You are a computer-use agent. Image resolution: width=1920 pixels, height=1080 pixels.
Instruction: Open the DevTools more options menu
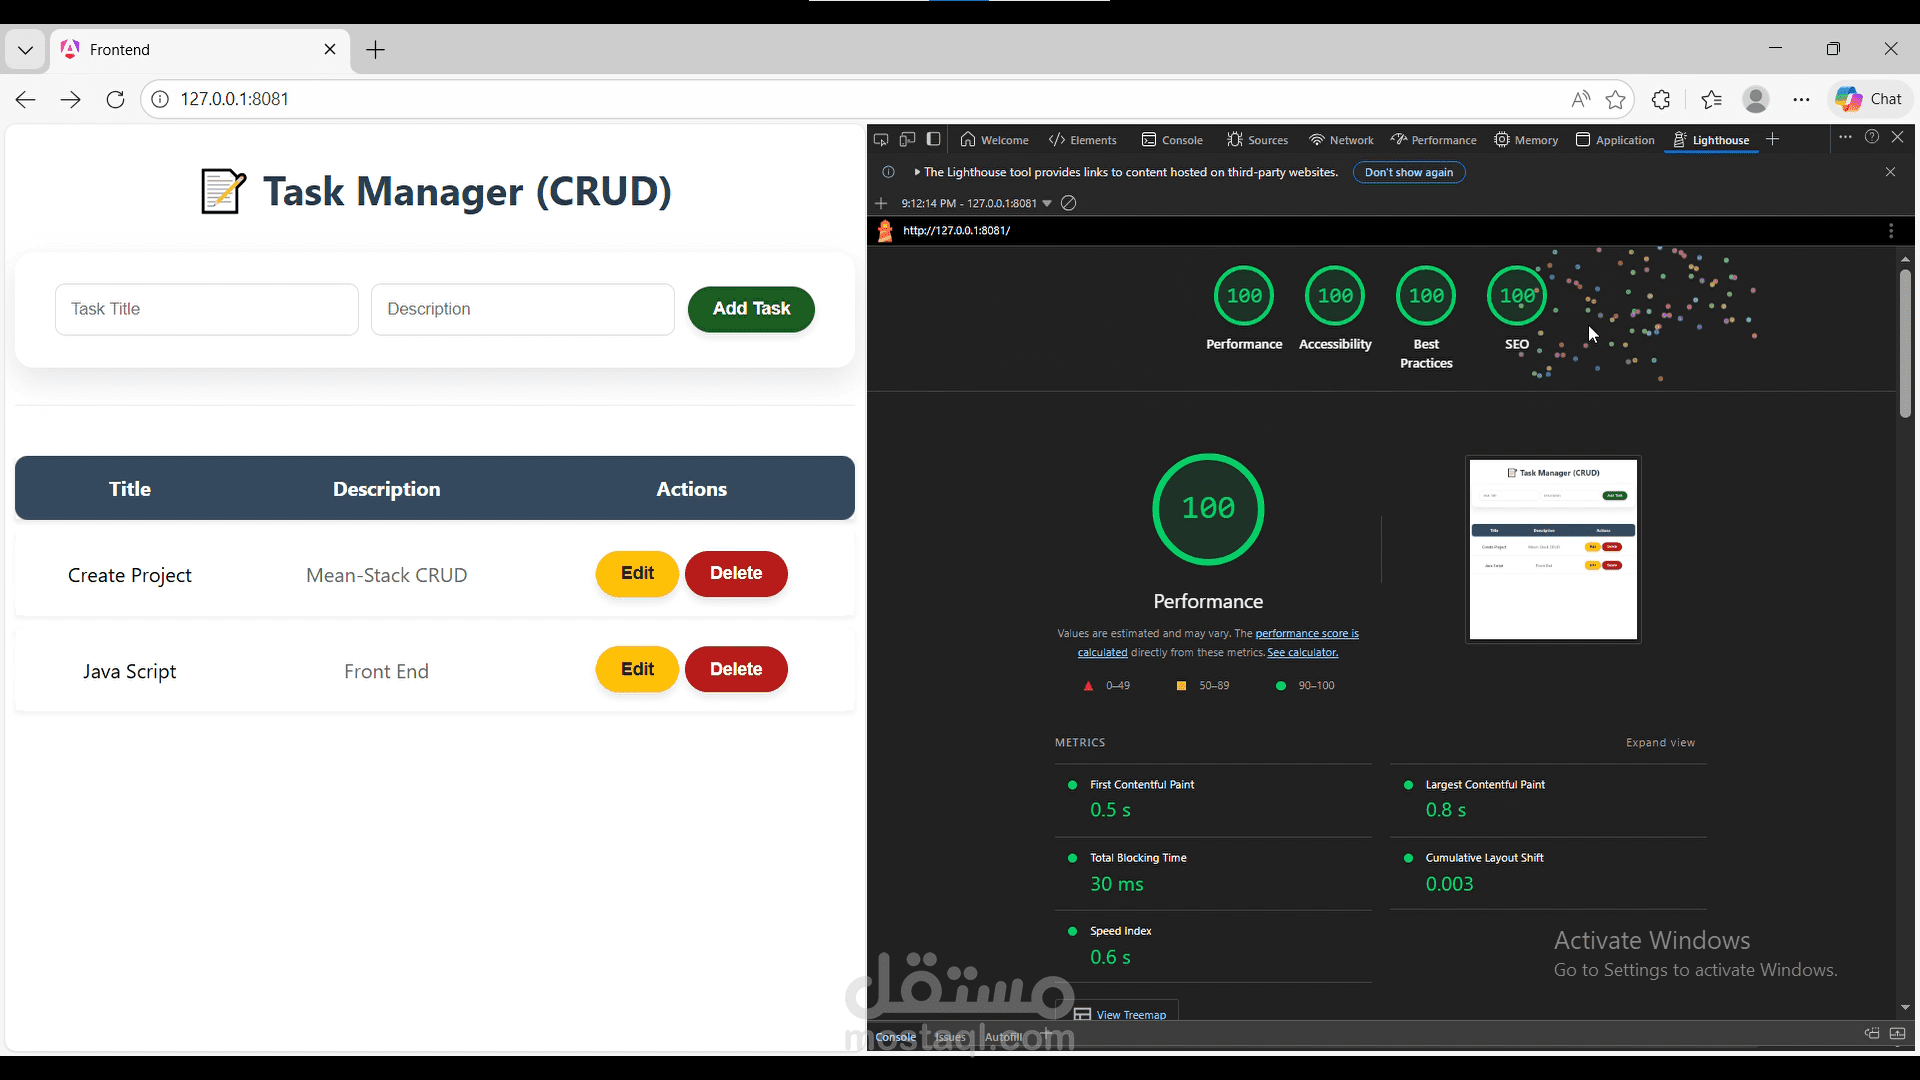[x=1843, y=137]
